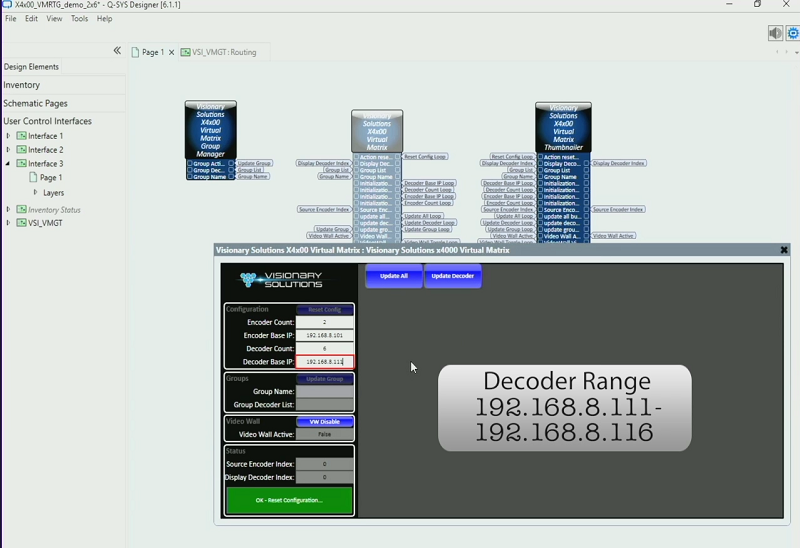The height and width of the screenshot is (548, 800).
Task: Expand Interface 1 in the tree
Action: 8,136
